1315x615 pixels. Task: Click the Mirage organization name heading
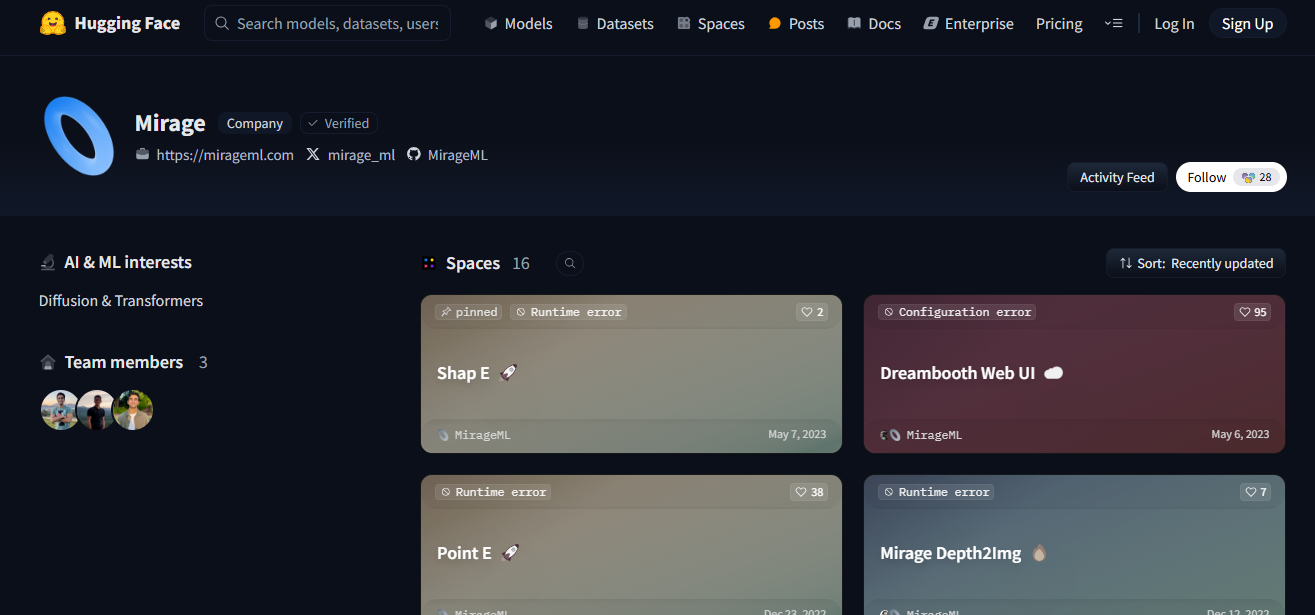tap(170, 123)
